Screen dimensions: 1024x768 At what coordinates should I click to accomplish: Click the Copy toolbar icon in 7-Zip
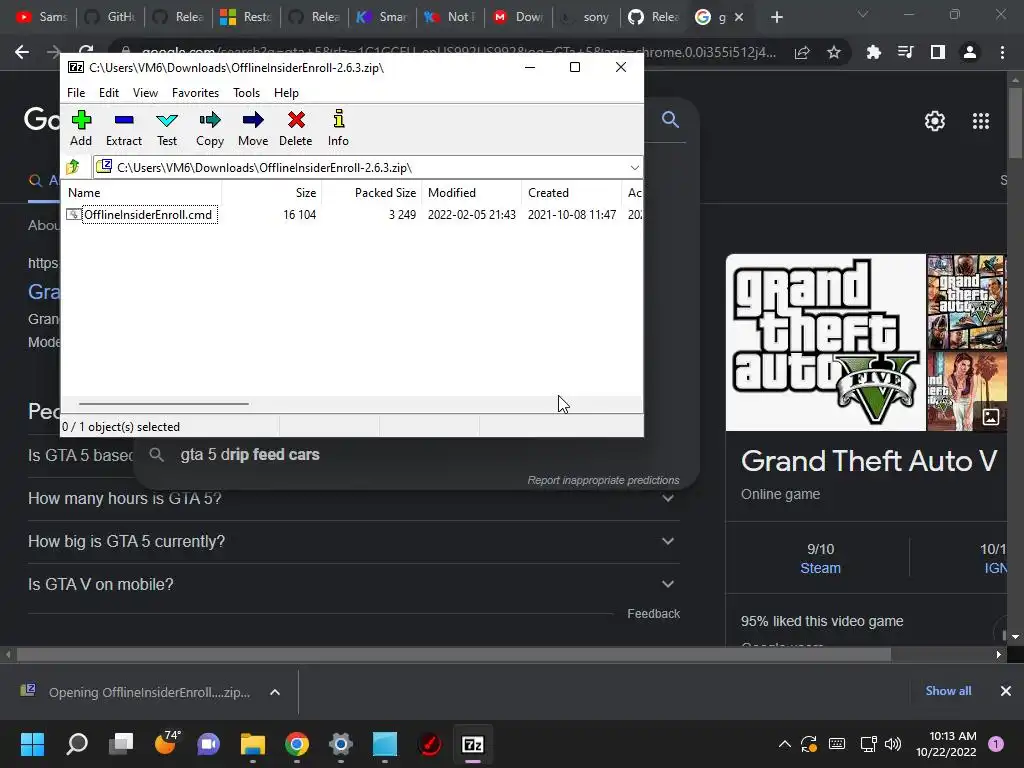pos(210,129)
